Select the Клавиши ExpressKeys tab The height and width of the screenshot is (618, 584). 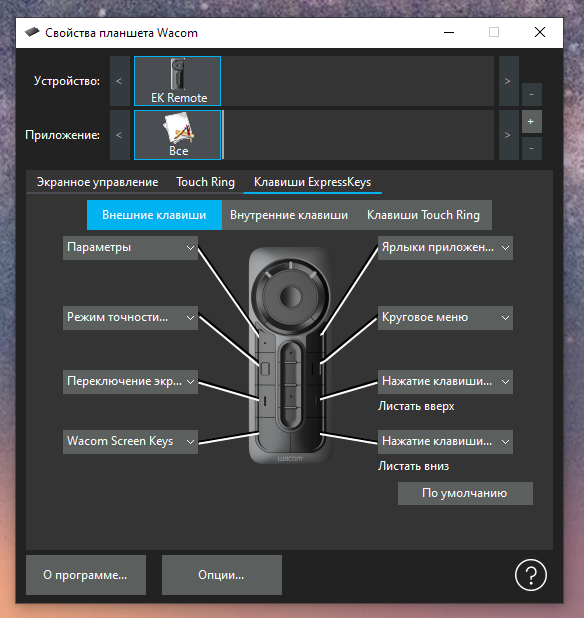coord(312,182)
